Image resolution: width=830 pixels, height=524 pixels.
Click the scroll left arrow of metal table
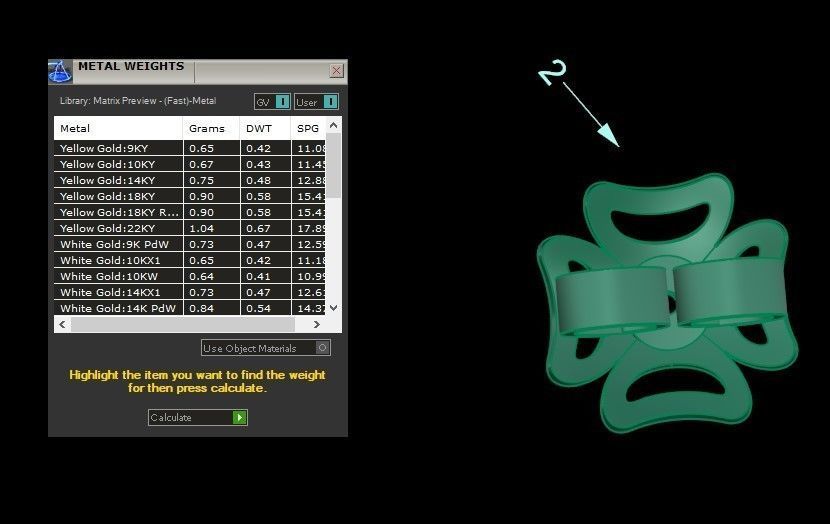pyautogui.click(x=62, y=324)
